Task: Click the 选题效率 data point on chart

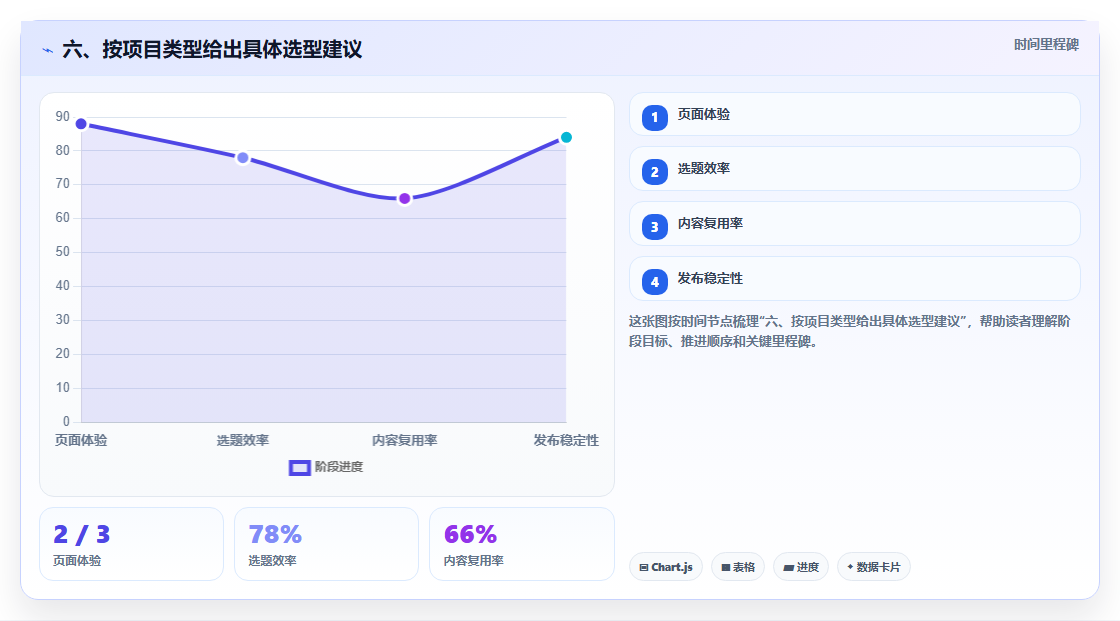Action: pos(243,158)
